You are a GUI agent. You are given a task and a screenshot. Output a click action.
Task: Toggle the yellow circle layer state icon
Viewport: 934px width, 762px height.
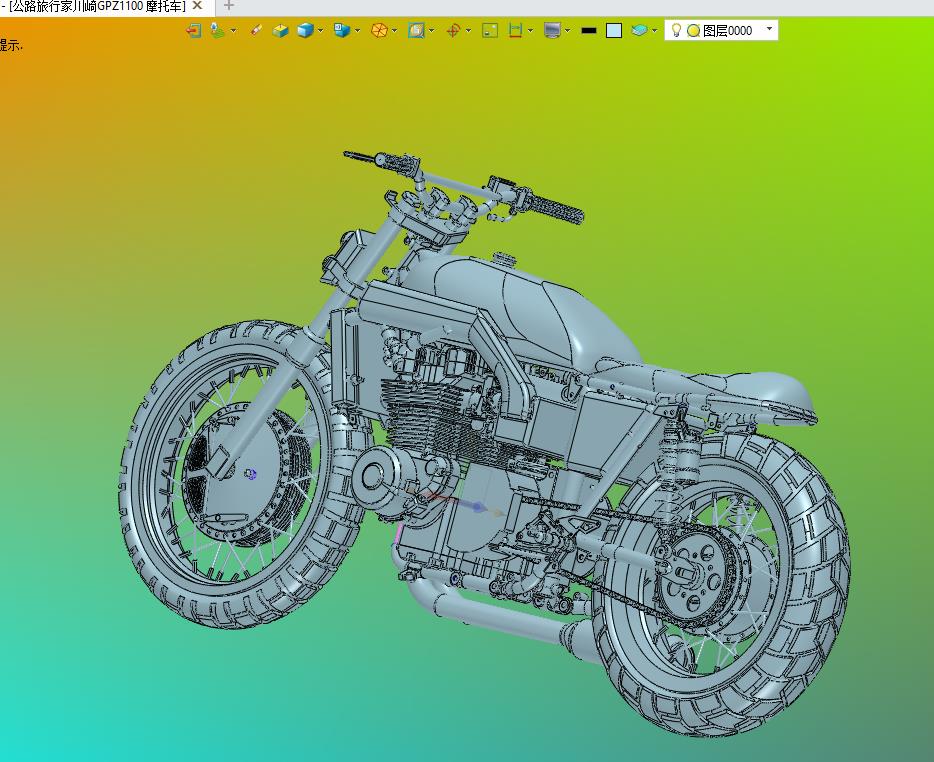point(693,31)
